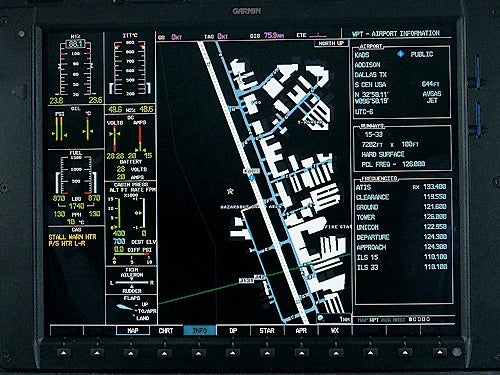Click the HARD SURFACE runway text
This screenshot has width=500, height=375.
click(383, 154)
